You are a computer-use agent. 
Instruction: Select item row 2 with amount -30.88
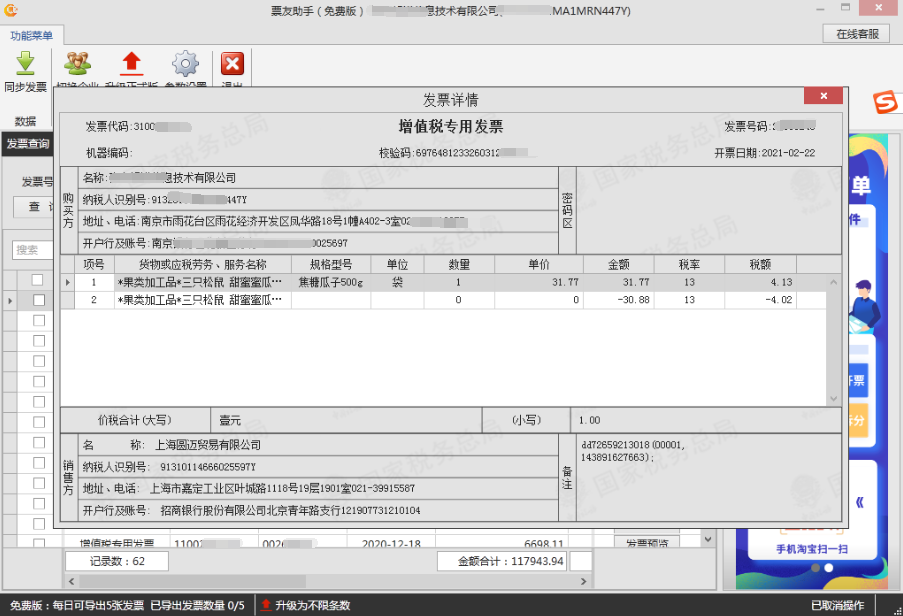(443, 300)
